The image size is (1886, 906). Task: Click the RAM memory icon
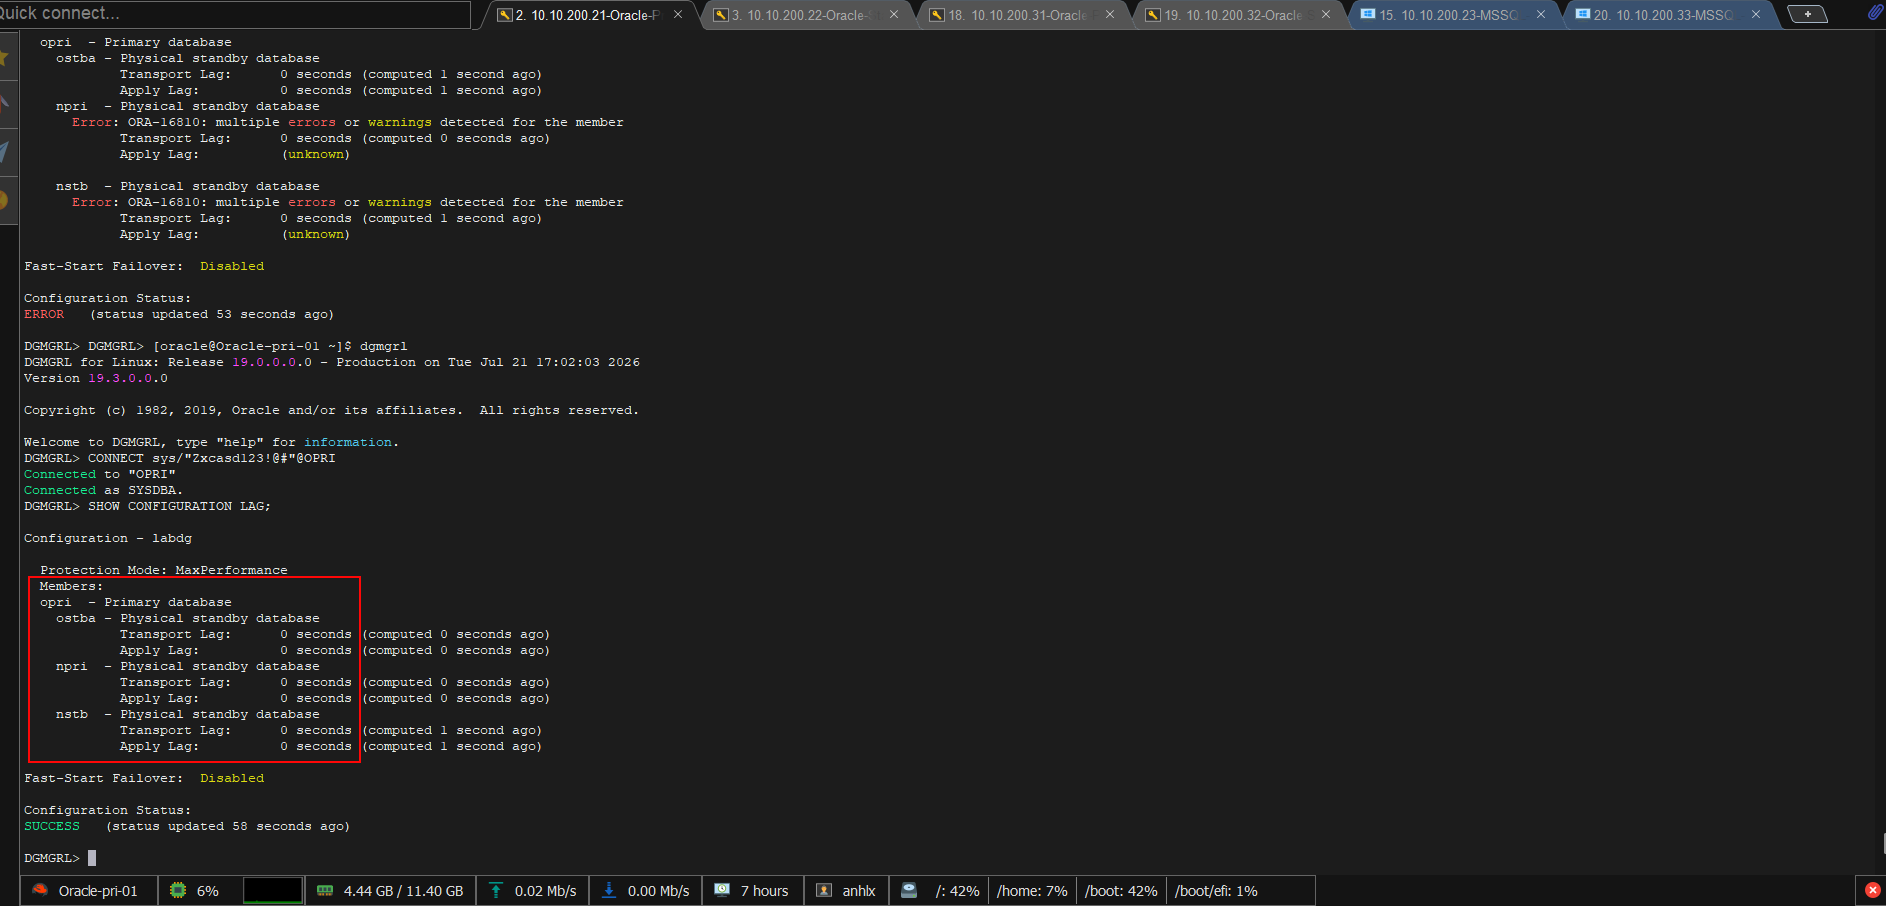pos(325,890)
